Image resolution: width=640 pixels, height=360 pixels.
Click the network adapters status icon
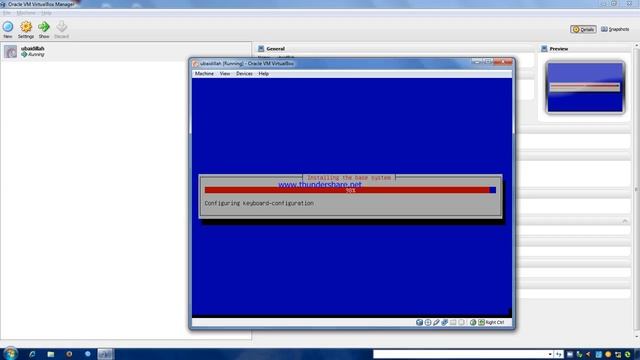(444, 322)
